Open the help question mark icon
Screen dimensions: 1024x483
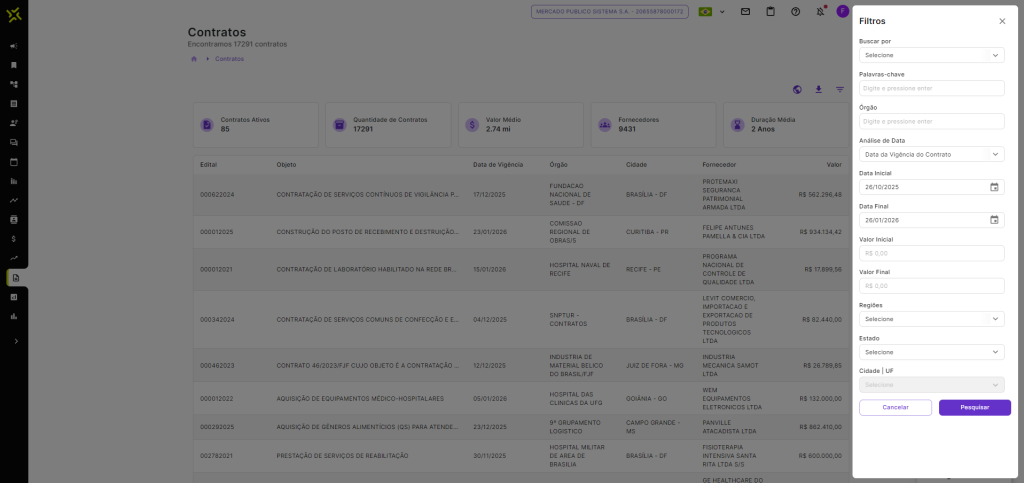795,11
